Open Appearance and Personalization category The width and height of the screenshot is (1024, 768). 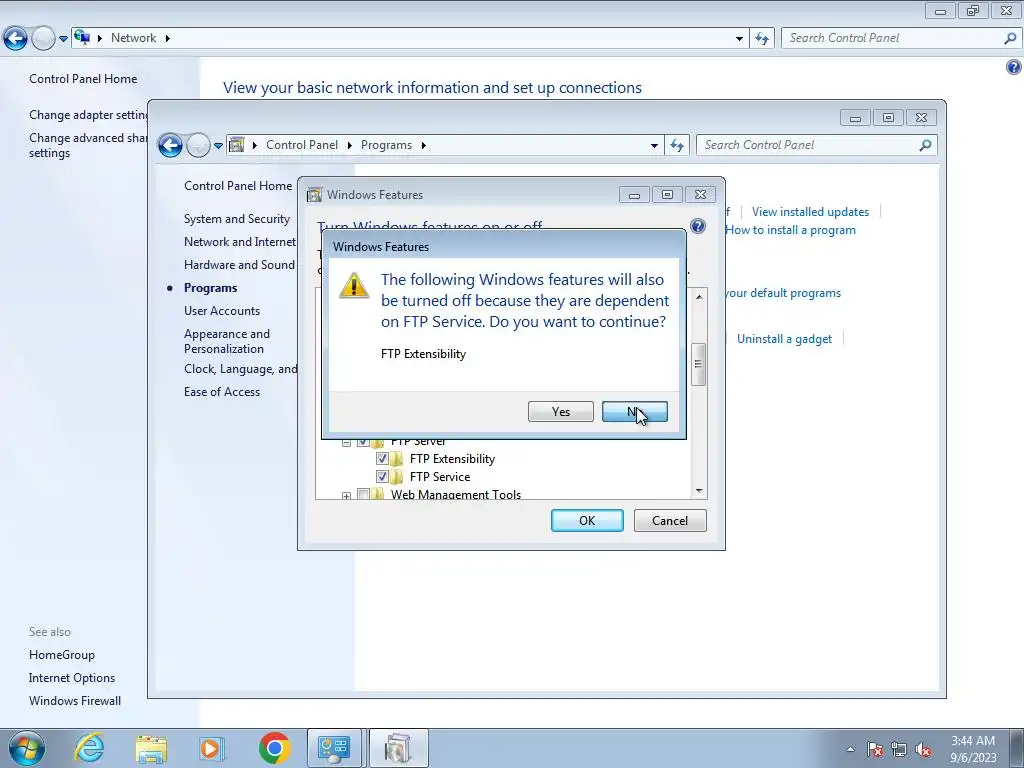coord(227,341)
